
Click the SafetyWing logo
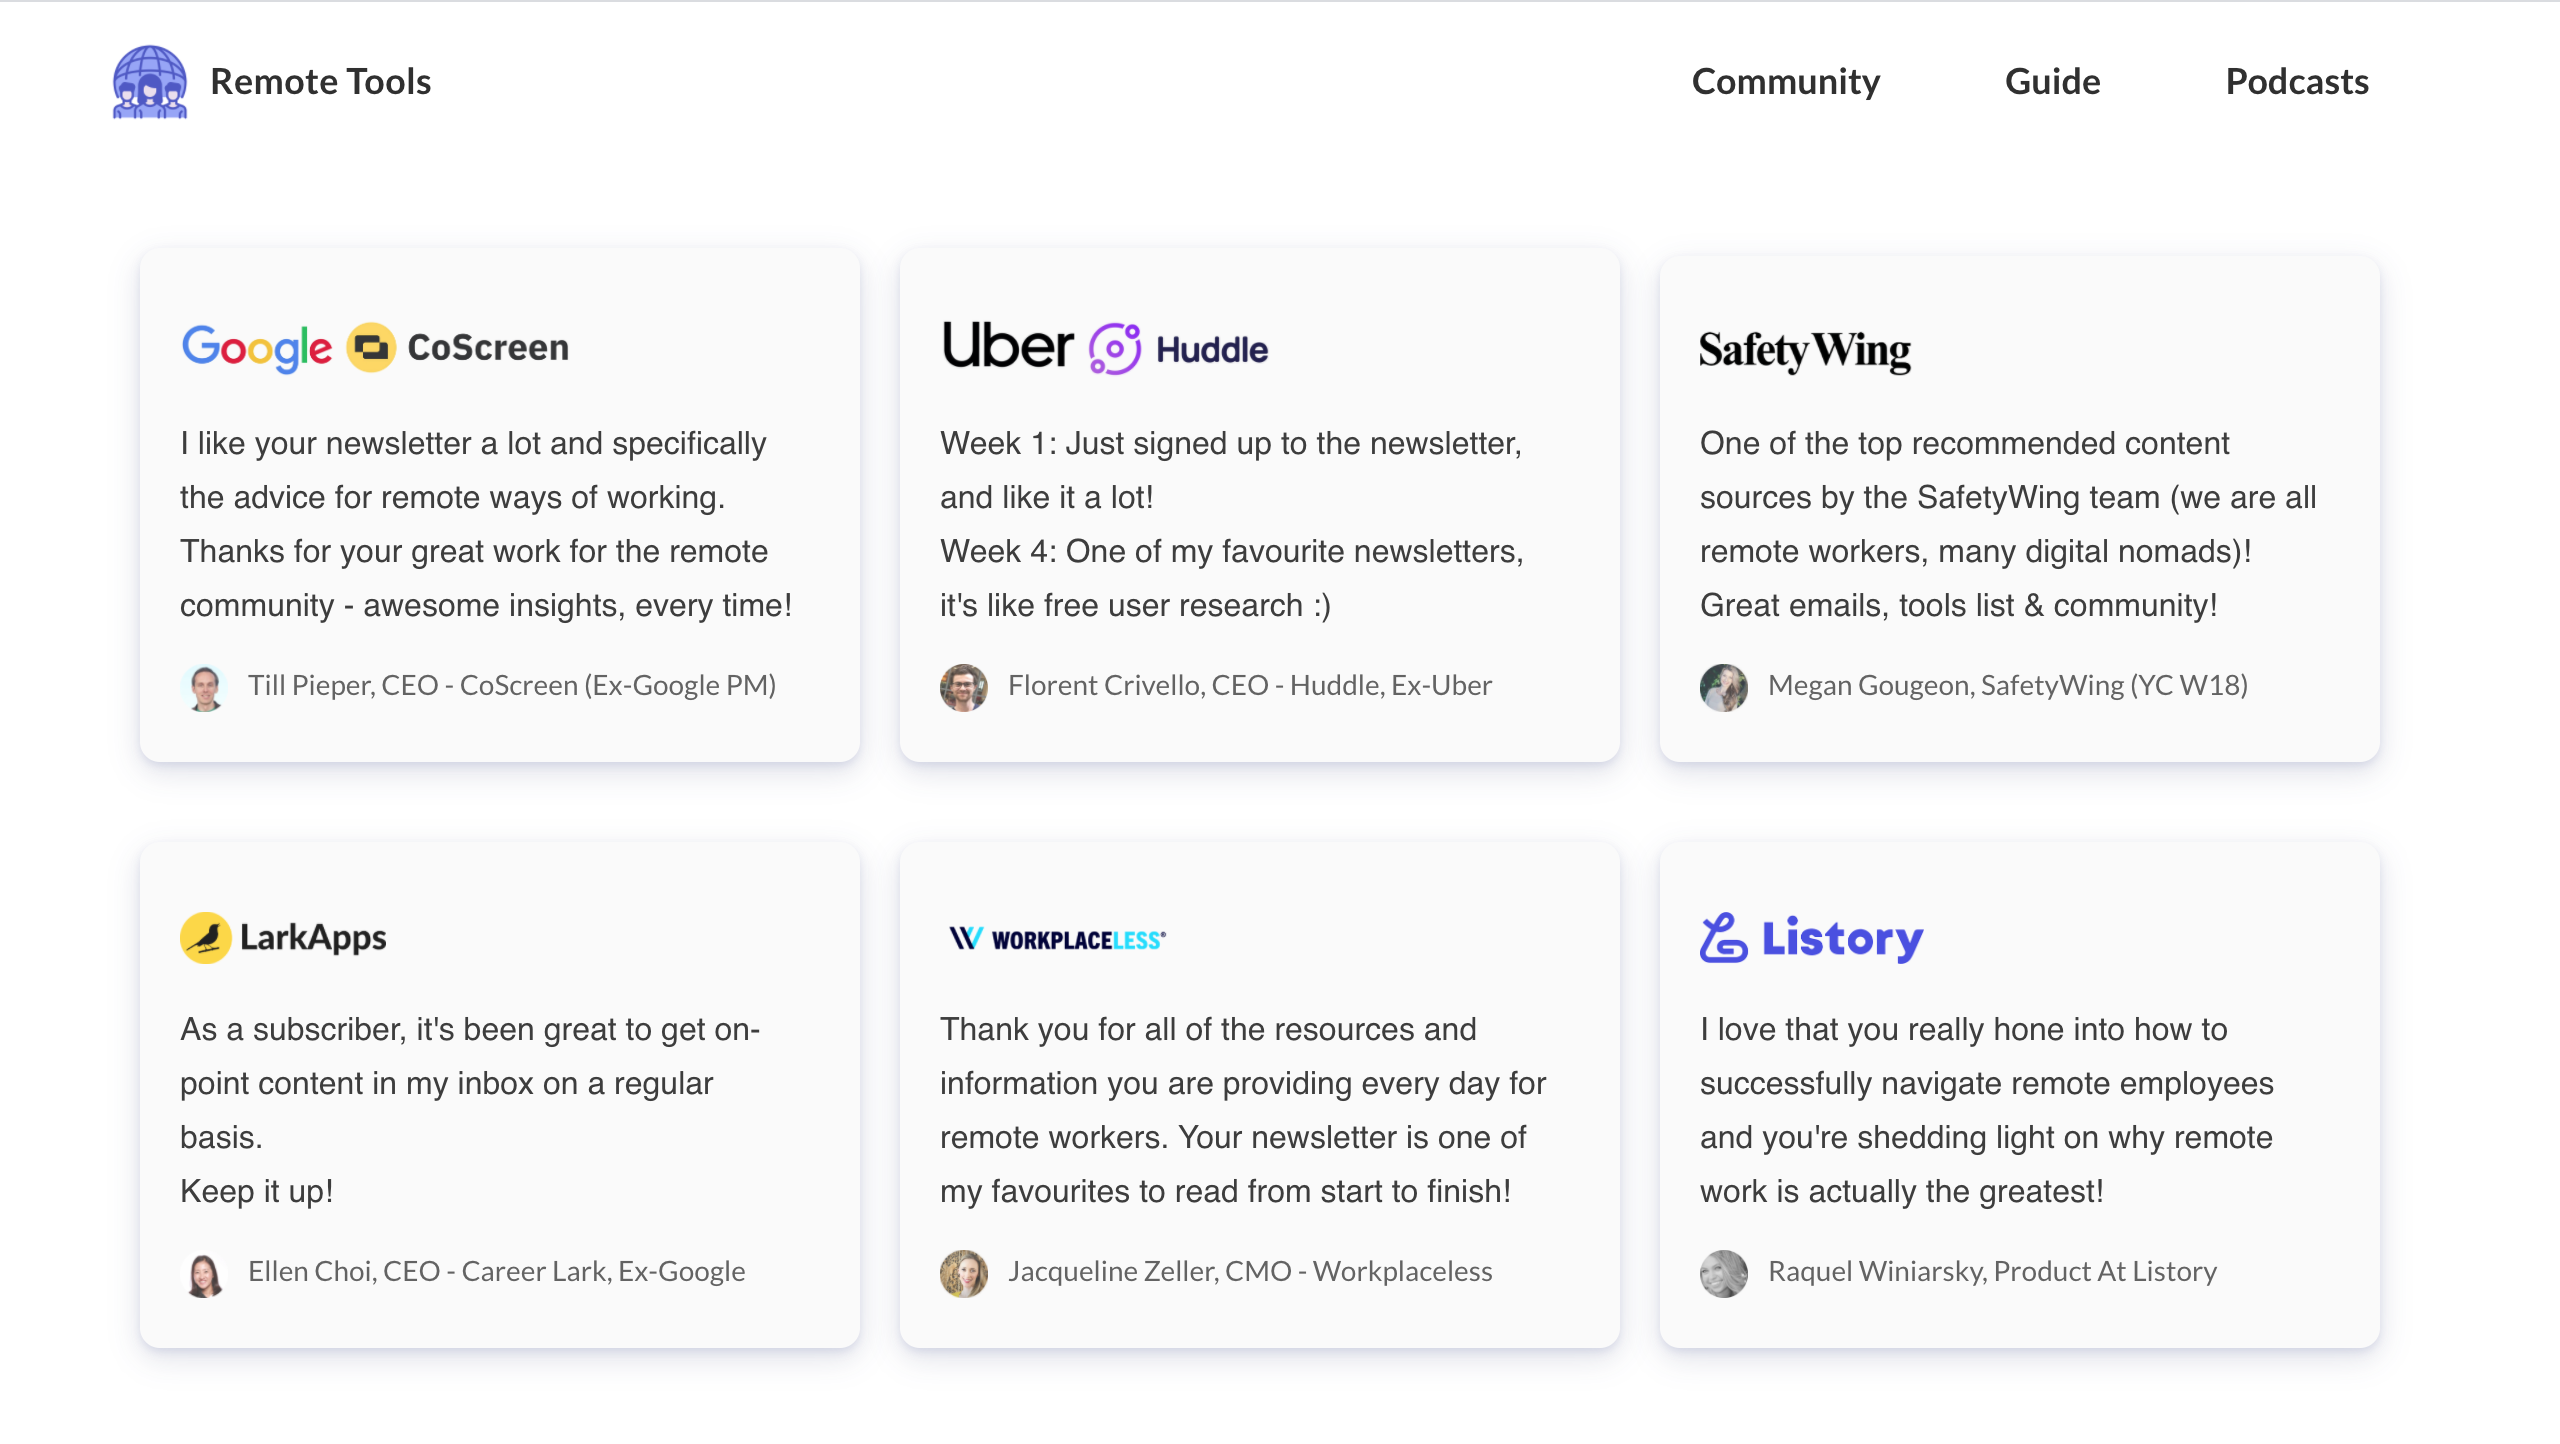point(1805,350)
